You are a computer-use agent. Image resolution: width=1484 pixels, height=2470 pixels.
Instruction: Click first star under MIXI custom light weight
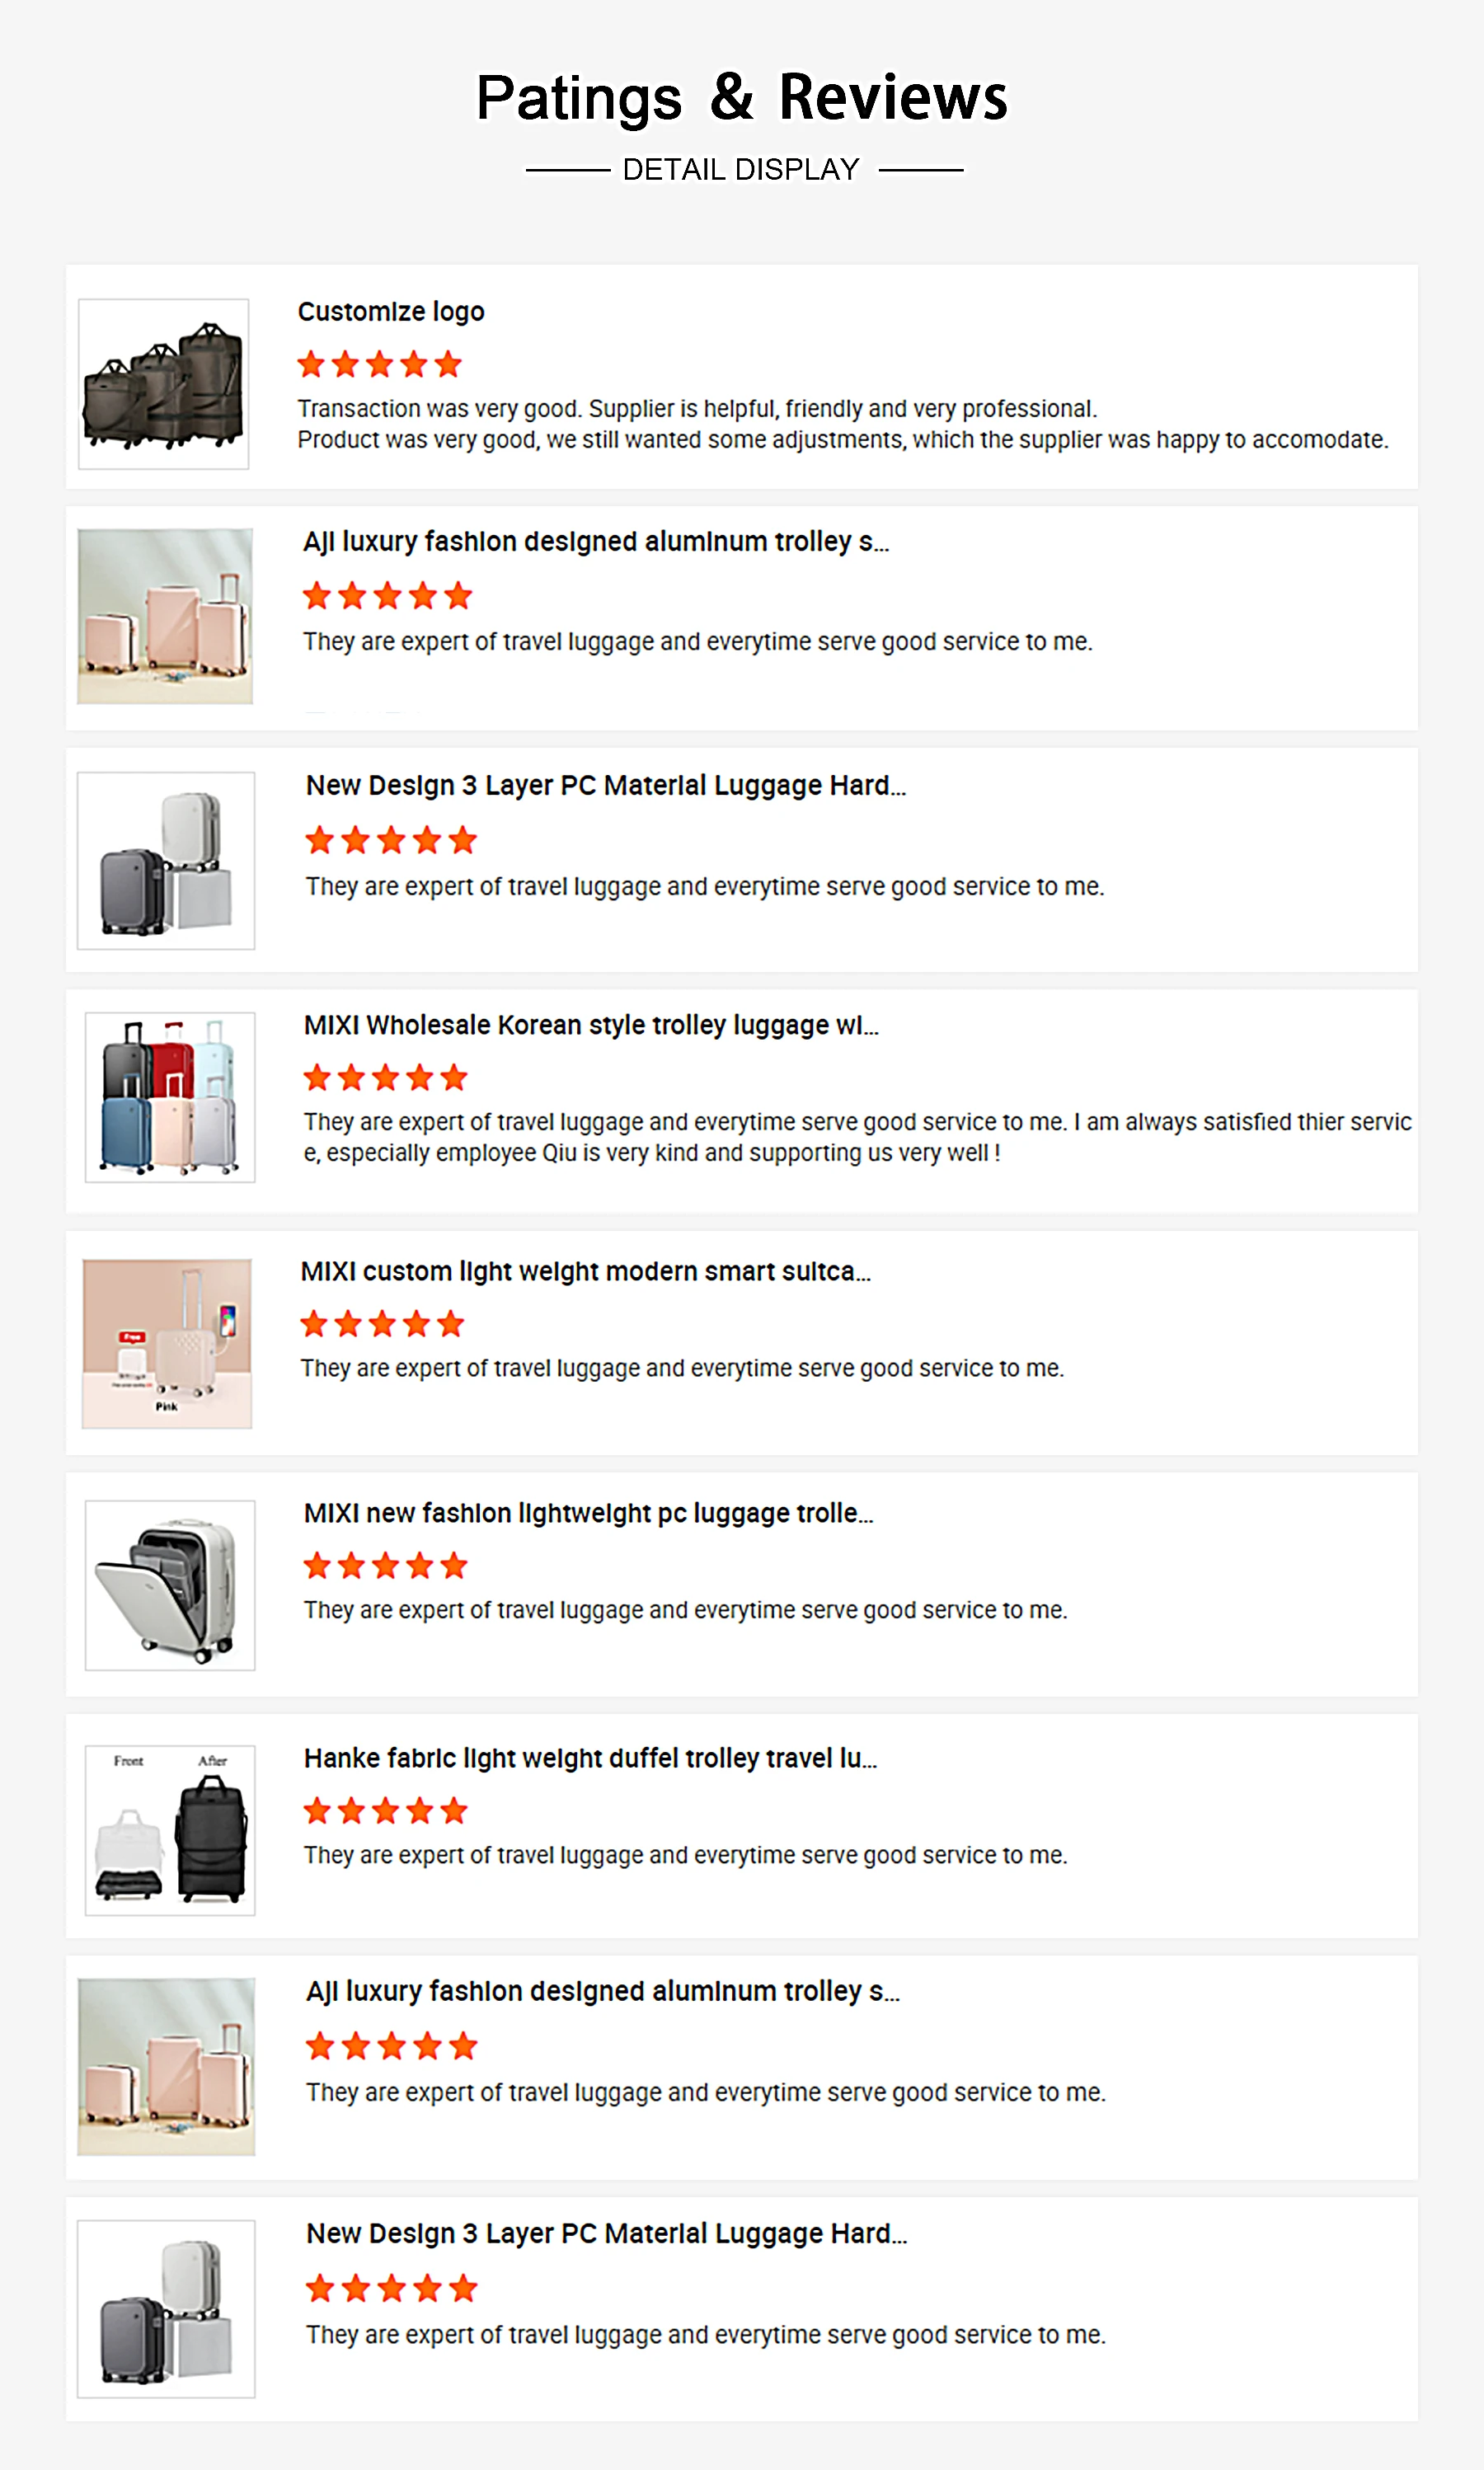pyautogui.click(x=314, y=1324)
